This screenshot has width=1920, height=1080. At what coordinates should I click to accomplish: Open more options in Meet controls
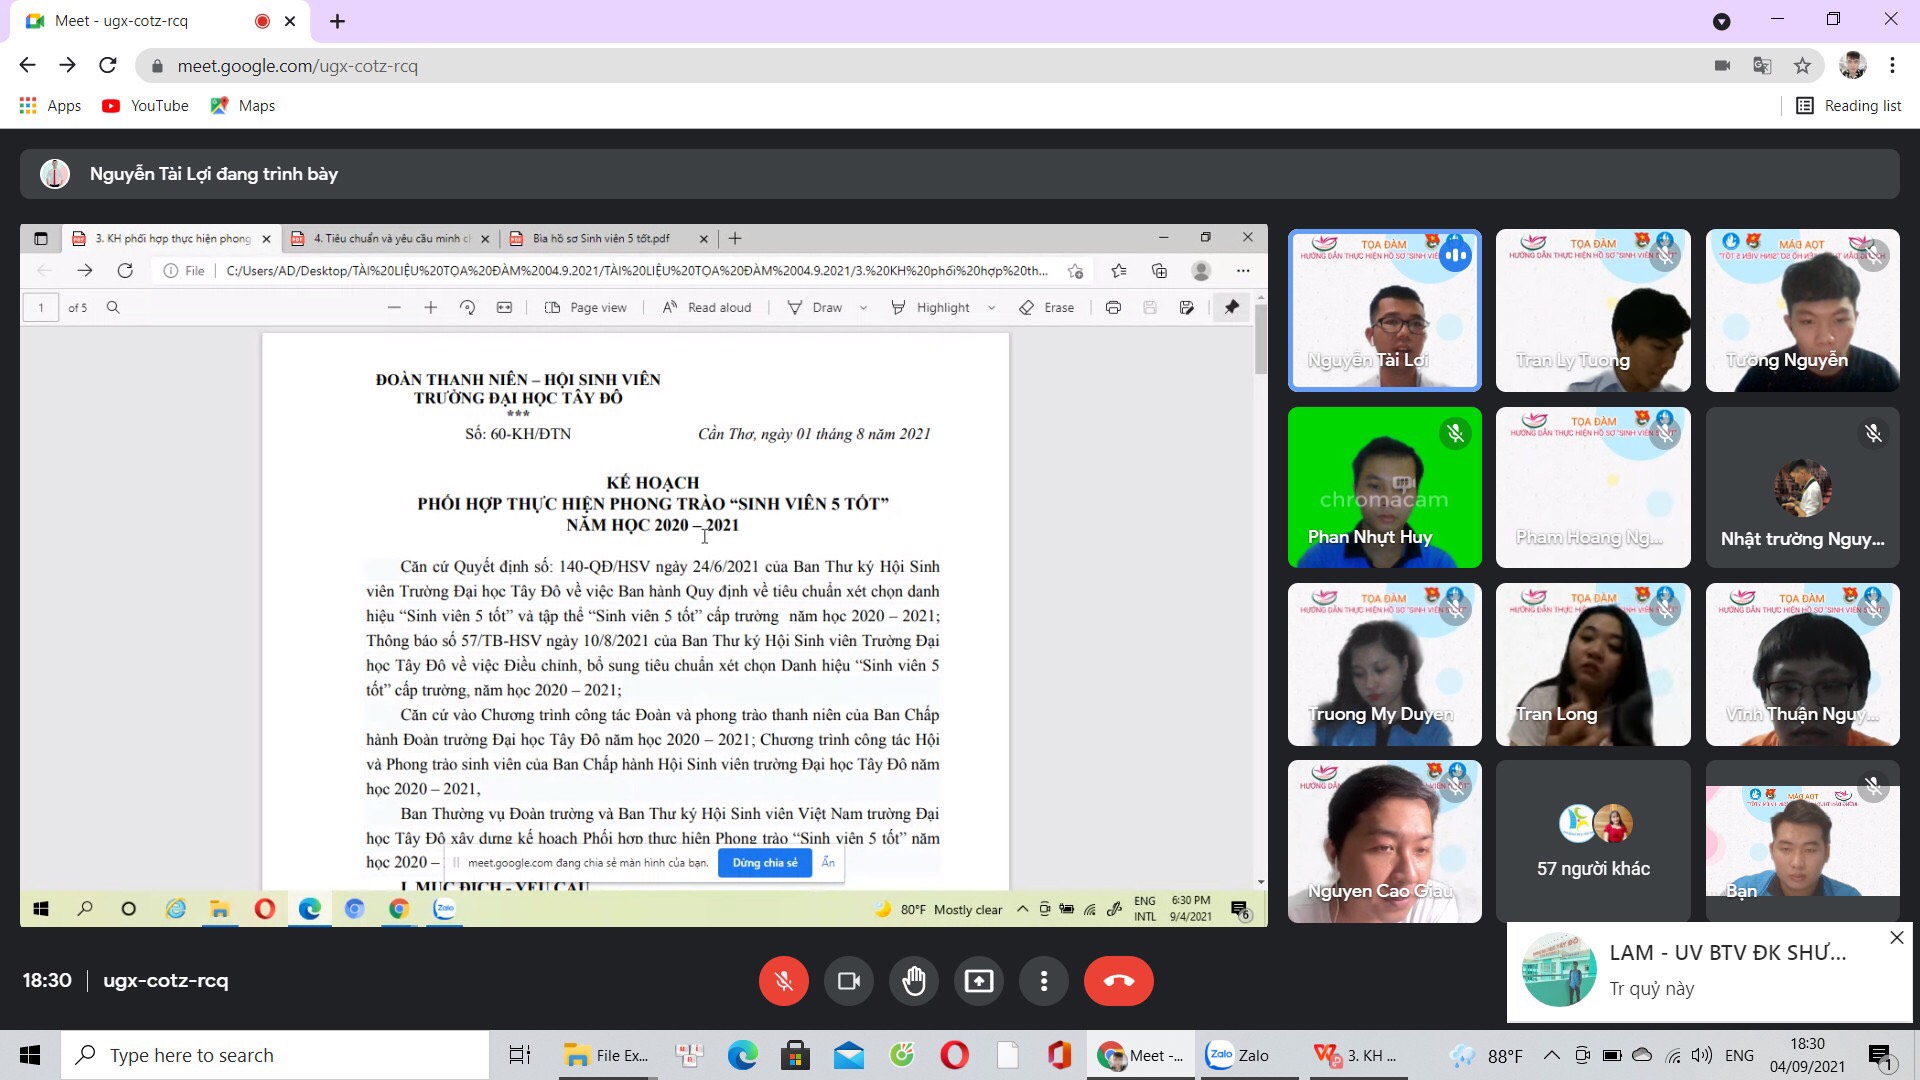1044,981
